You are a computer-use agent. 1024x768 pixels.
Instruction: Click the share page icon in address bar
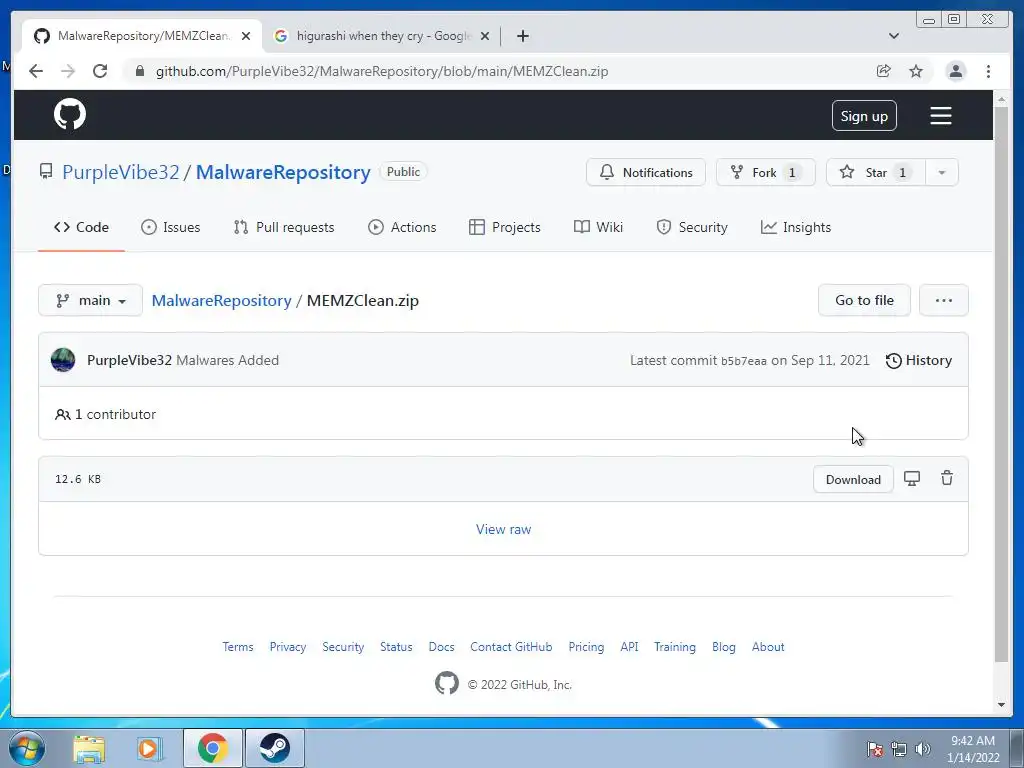click(x=883, y=71)
